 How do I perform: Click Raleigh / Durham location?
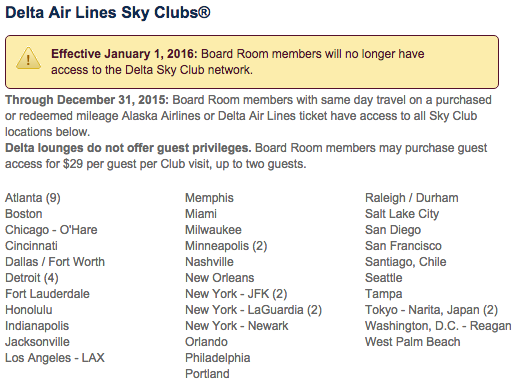[412, 198]
